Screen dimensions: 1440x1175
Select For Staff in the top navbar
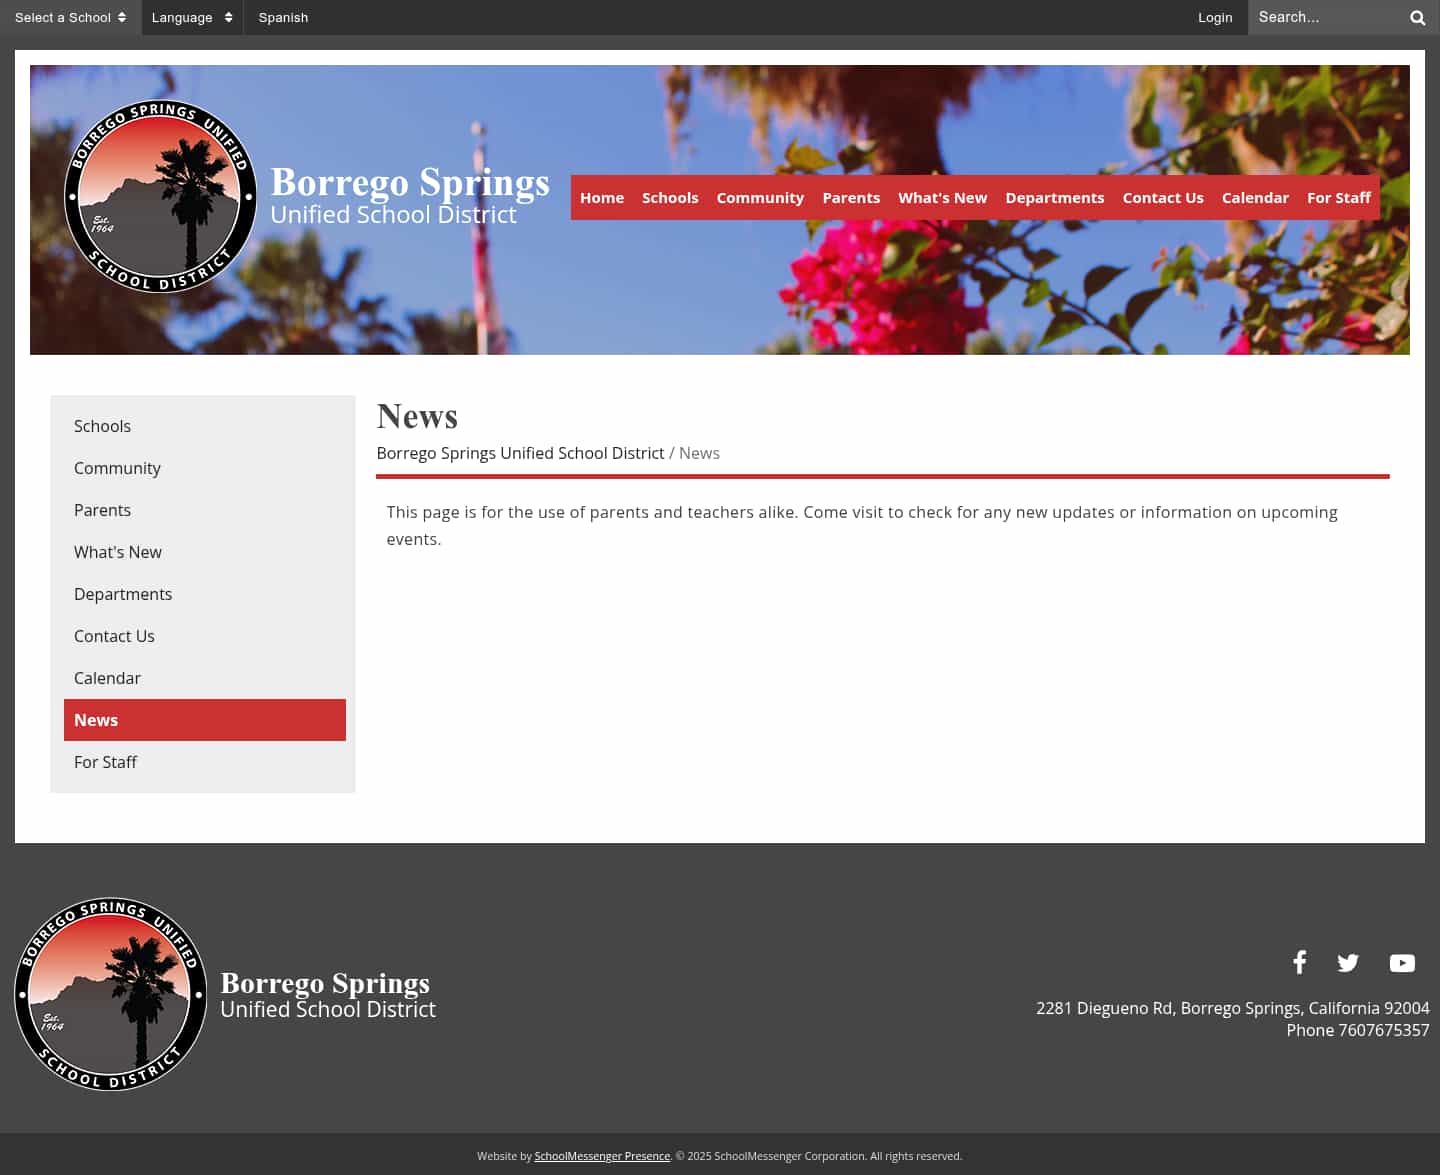[x=1338, y=198]
